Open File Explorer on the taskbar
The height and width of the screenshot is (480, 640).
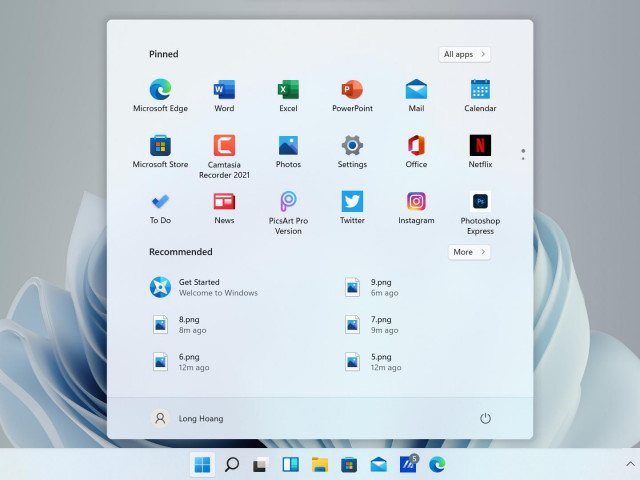tap(320, 464)
